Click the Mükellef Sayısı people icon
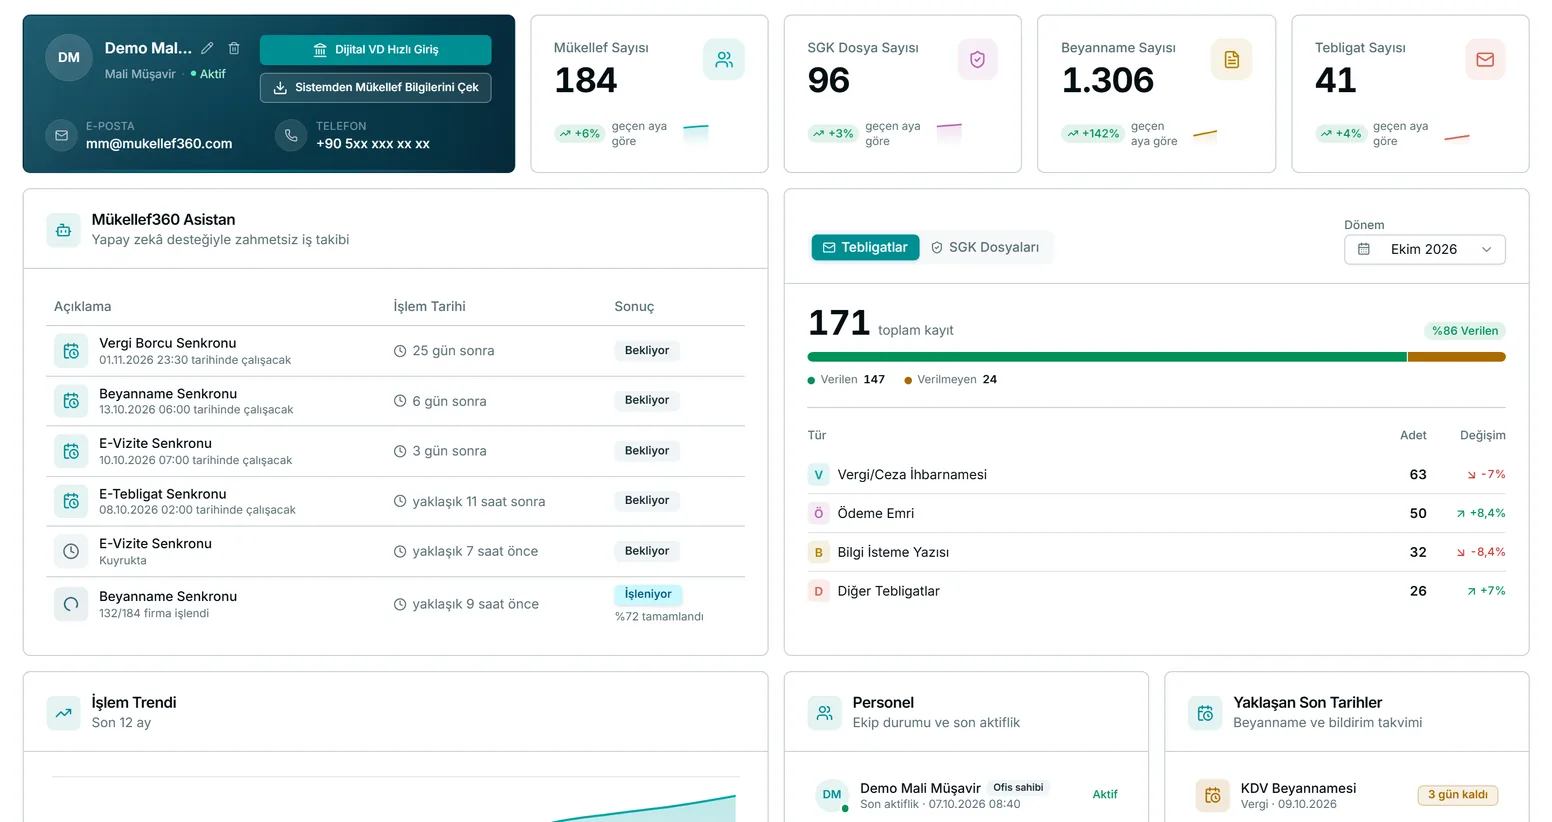 pyautogui.click(x=724, y=60)
